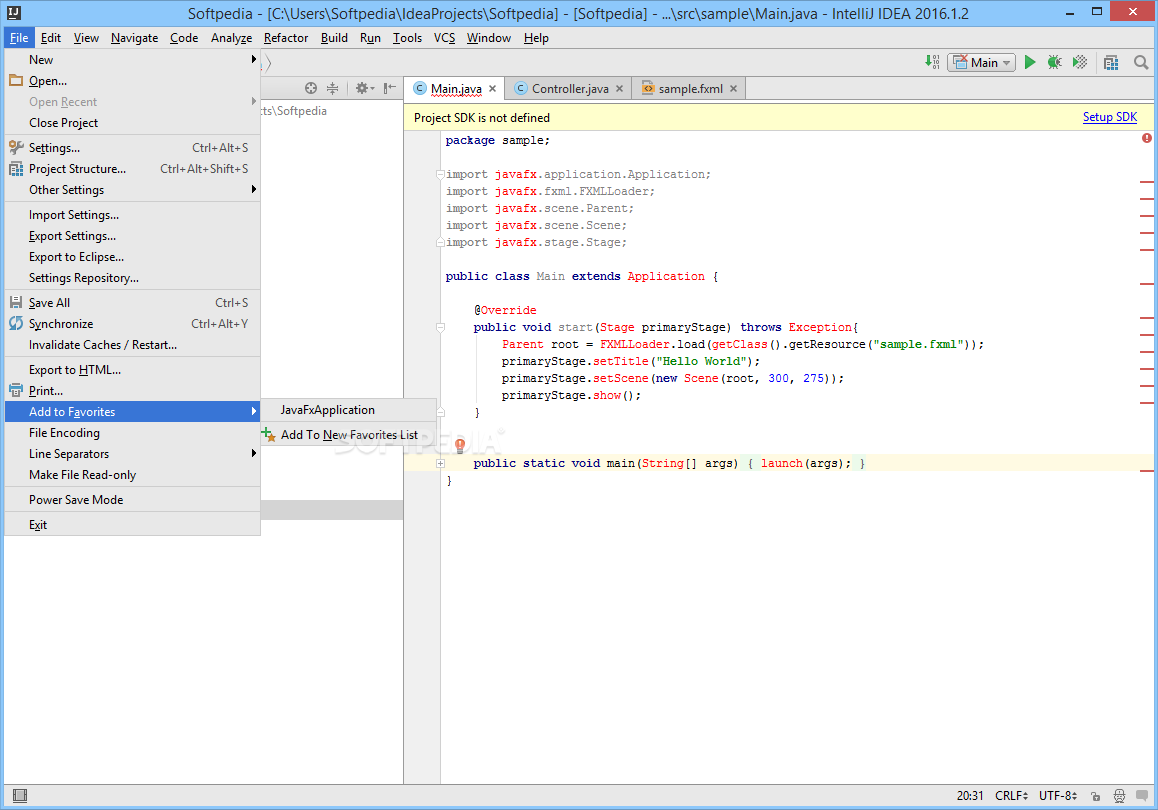Viewport: 1158px width, 810px height.
Task: Change file encoding UTF-8 in status bar
Action: click(1058, 795)
